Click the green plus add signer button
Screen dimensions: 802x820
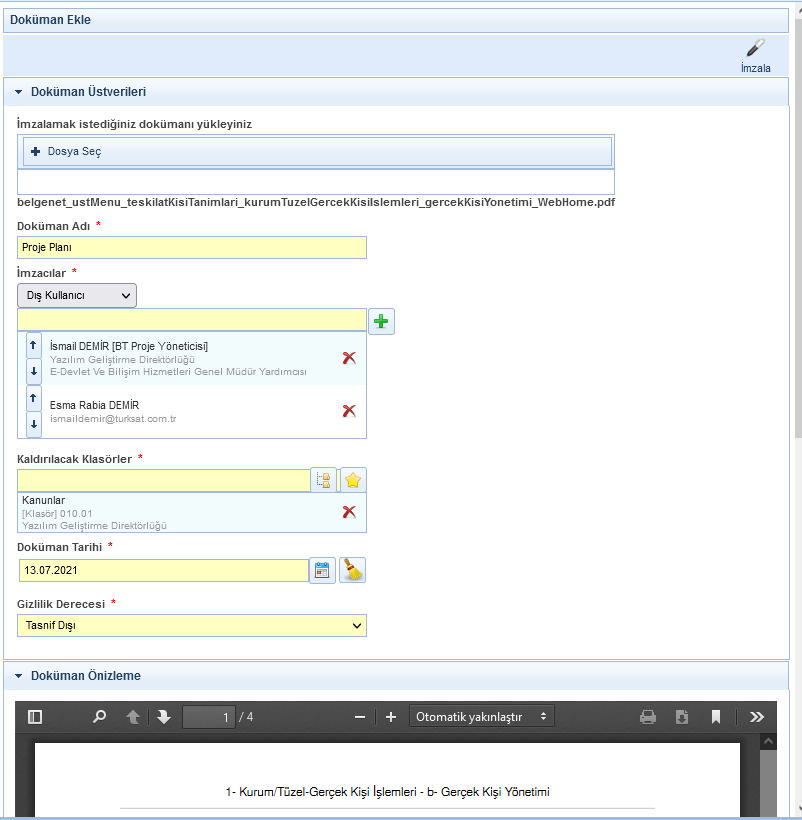382,321
